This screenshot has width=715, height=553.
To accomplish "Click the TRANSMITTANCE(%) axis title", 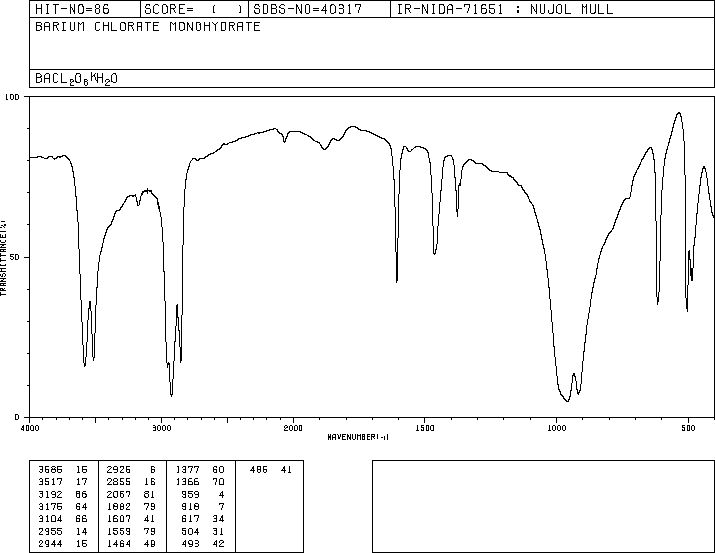I will point(3,258).
